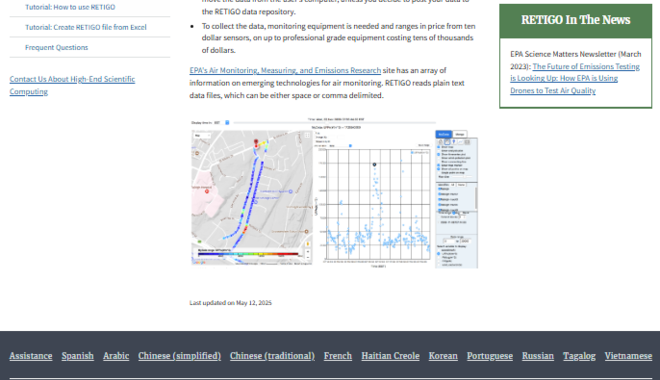Choose the Russian language link
The height and width of the screenshot is (380, 660).
(538, 356)
